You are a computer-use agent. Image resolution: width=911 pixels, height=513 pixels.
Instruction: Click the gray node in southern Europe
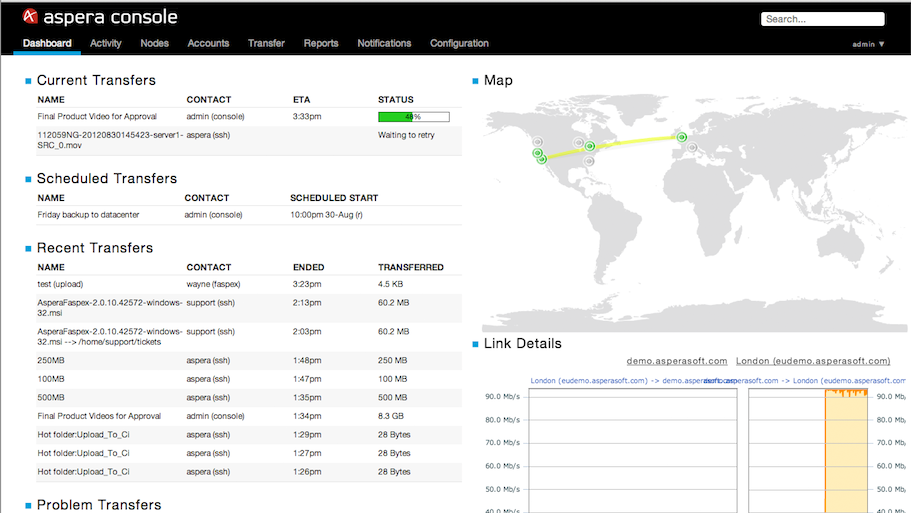pyautogui.click(x=692, y=148)
